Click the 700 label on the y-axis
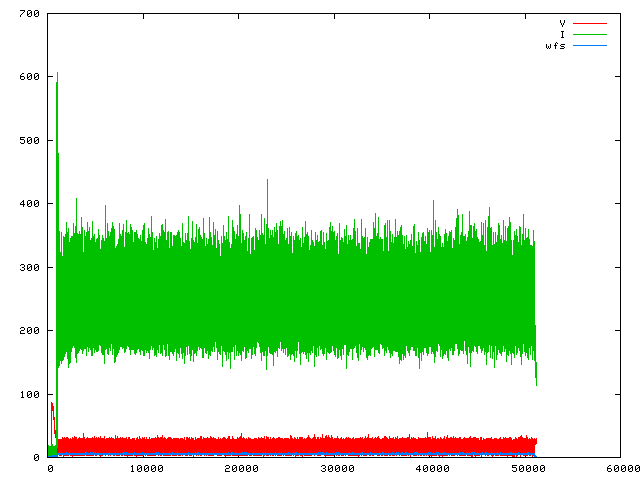 click(x=29, y=14)
